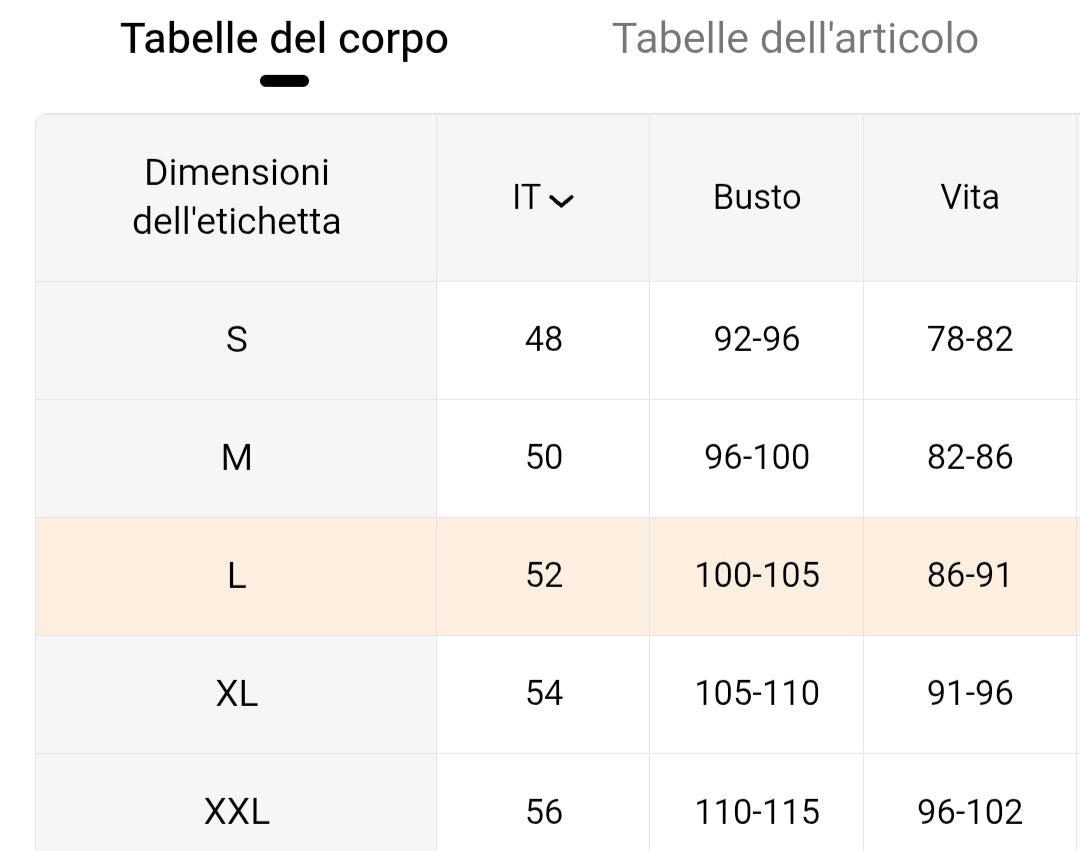Click the 100-105 bust measurement
1080x851 pixels.
point(757,576)
